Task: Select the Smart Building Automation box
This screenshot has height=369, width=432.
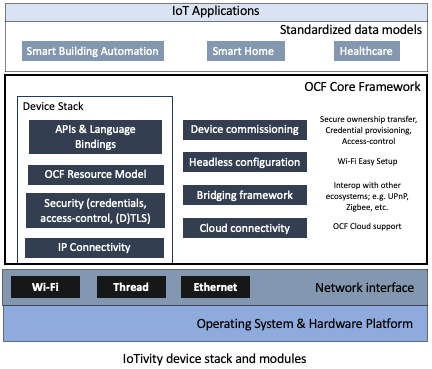Action: point(93,51)
